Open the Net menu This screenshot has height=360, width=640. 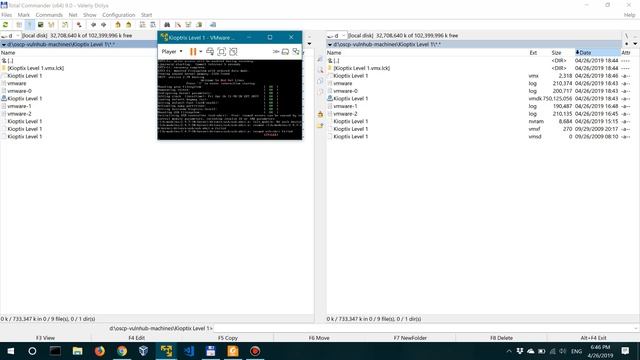pos(73,15)
